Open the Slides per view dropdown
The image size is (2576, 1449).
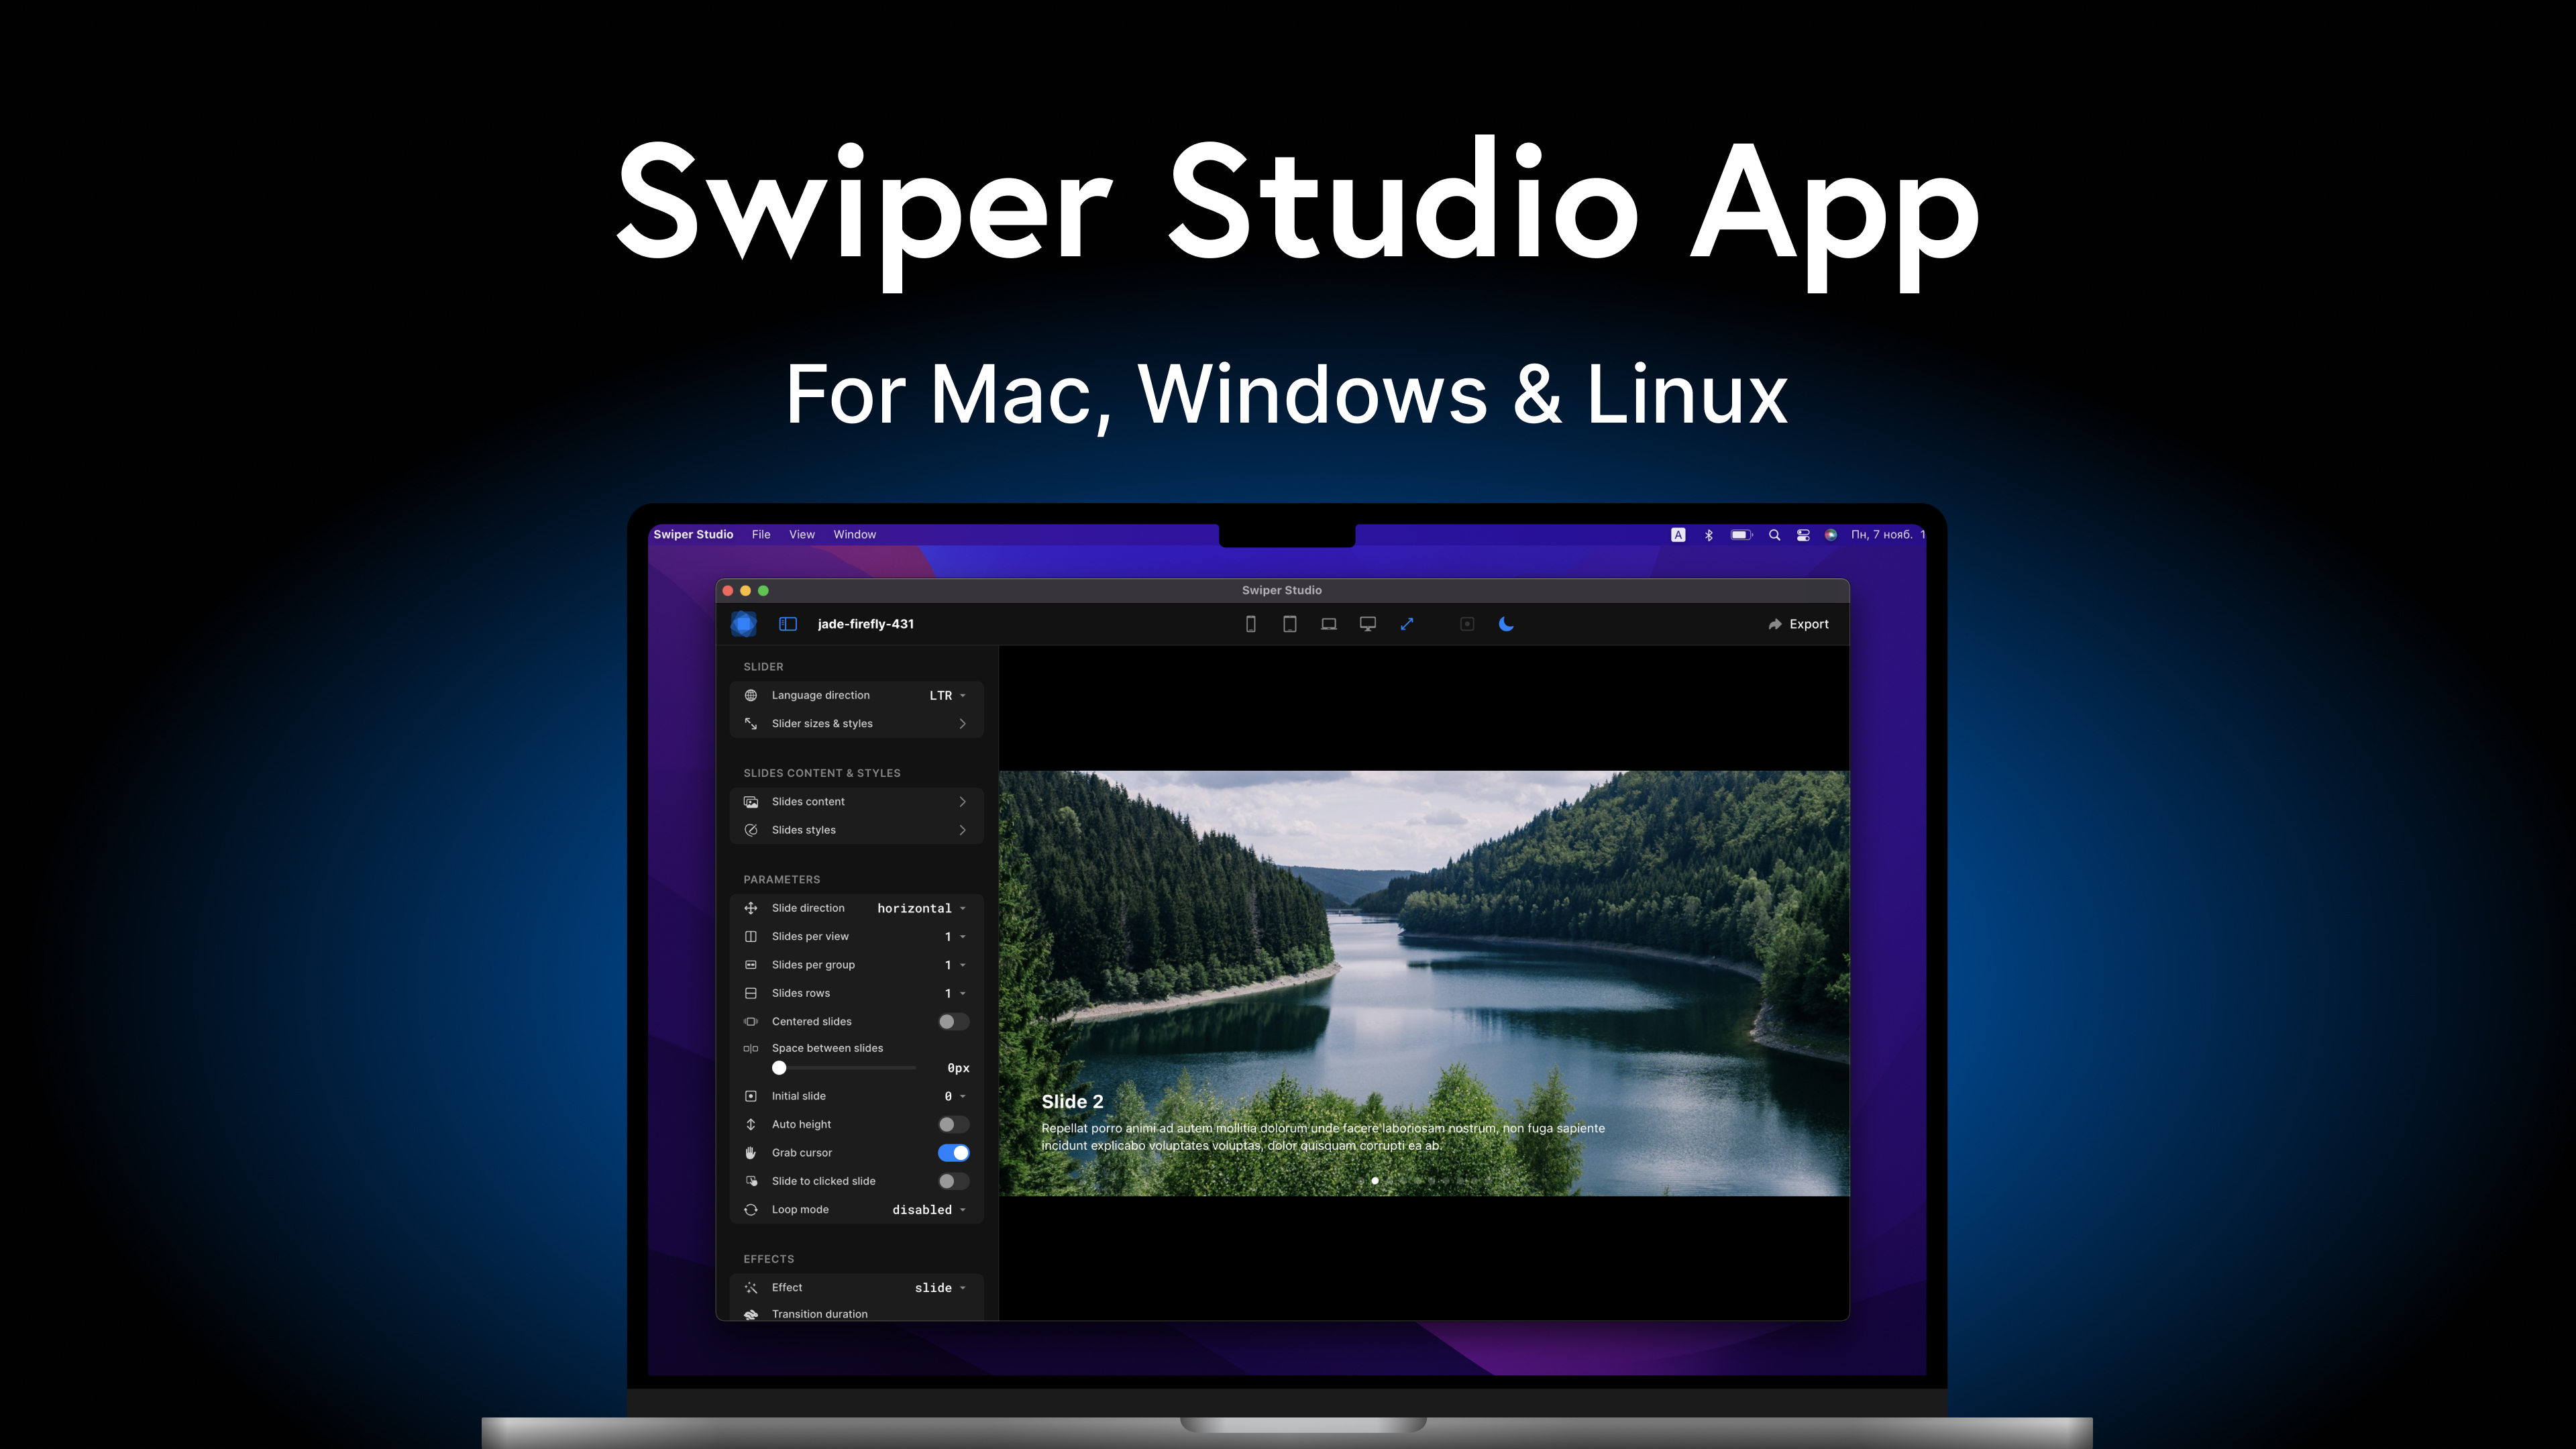(955, 937)
